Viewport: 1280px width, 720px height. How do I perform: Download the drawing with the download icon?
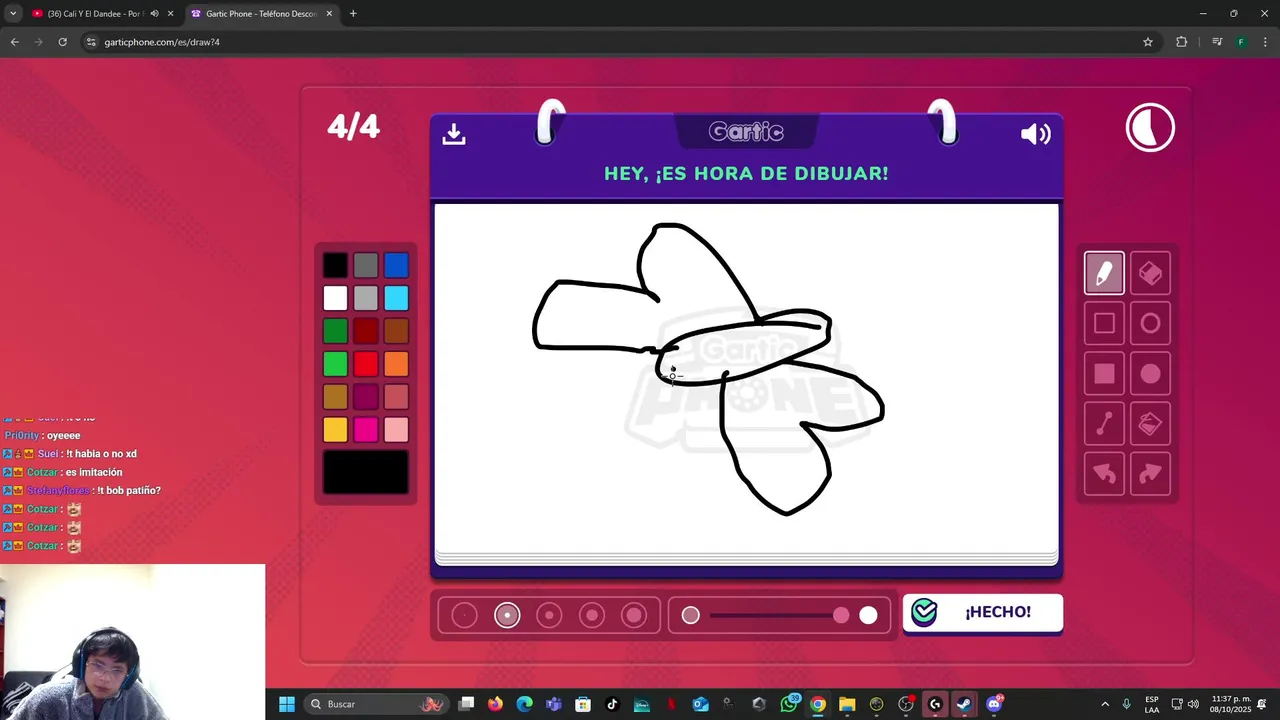(x=454, y=134)
